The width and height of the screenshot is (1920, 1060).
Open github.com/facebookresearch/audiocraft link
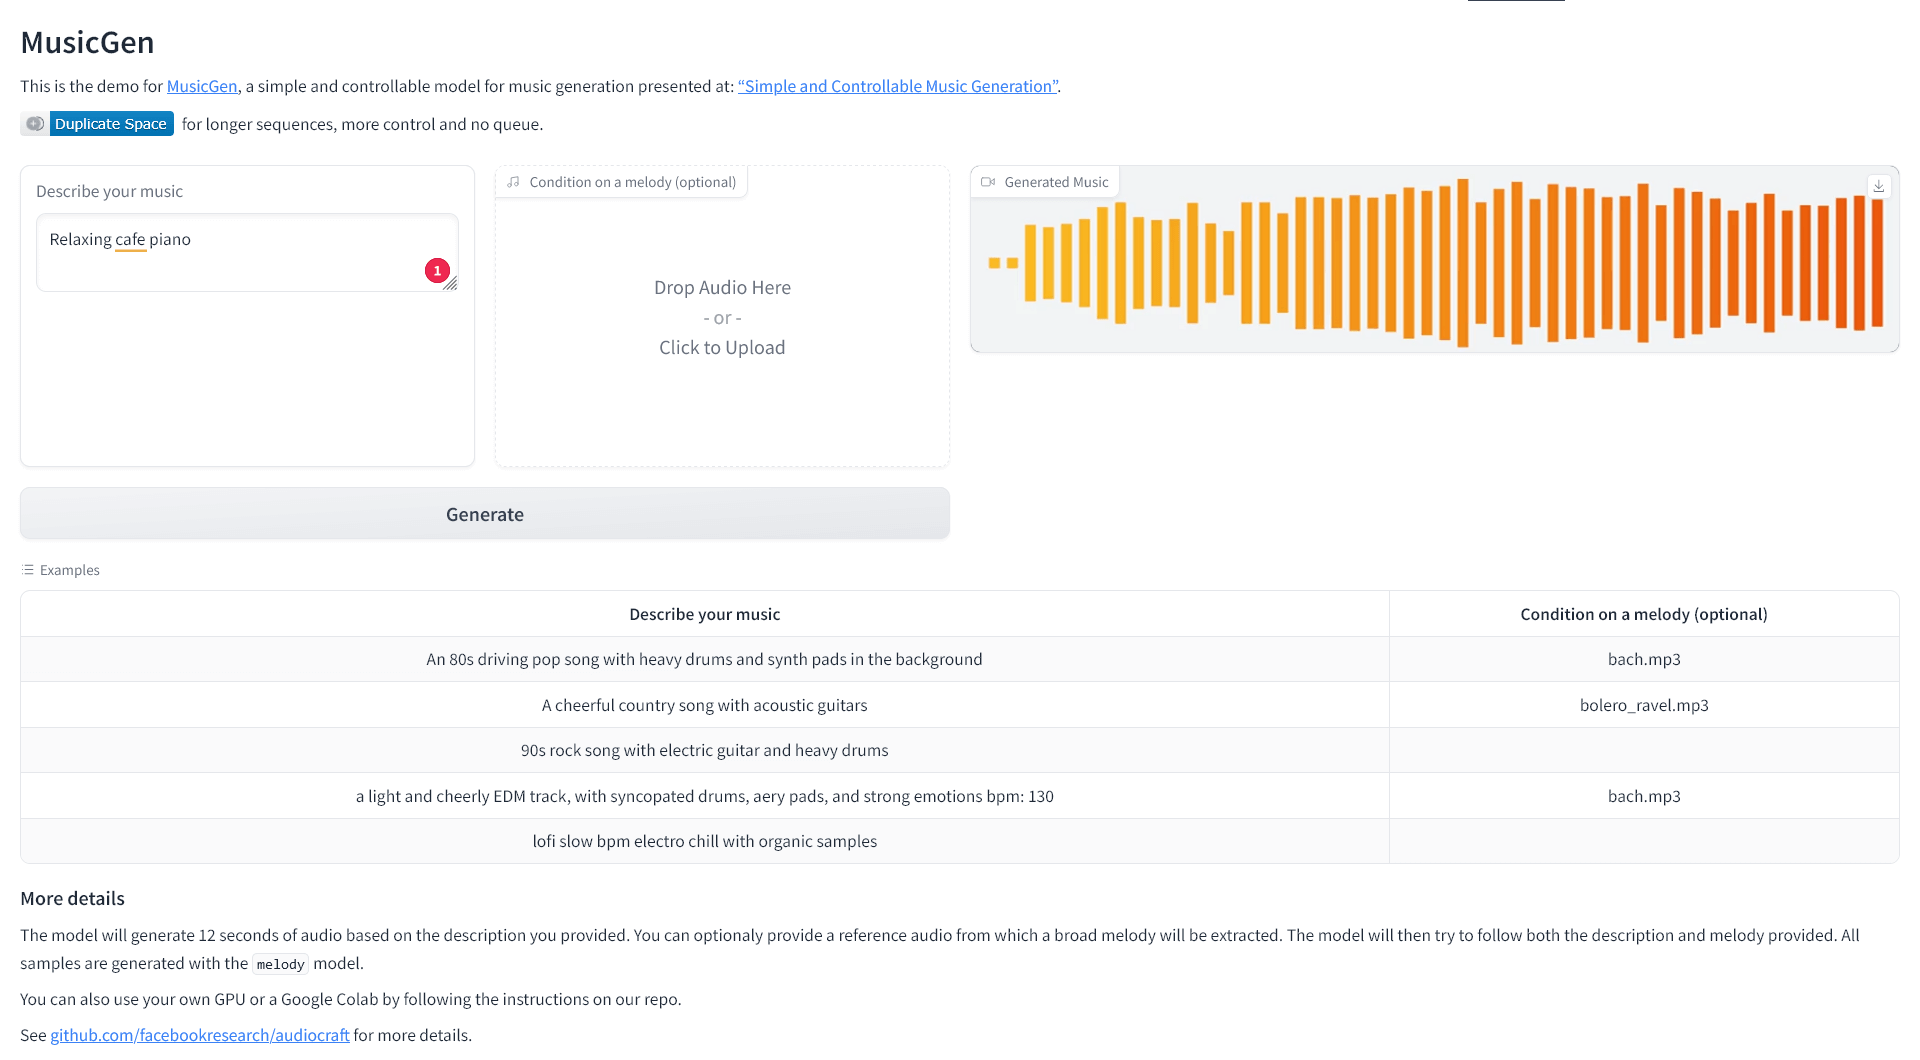tap(200, 1035)
